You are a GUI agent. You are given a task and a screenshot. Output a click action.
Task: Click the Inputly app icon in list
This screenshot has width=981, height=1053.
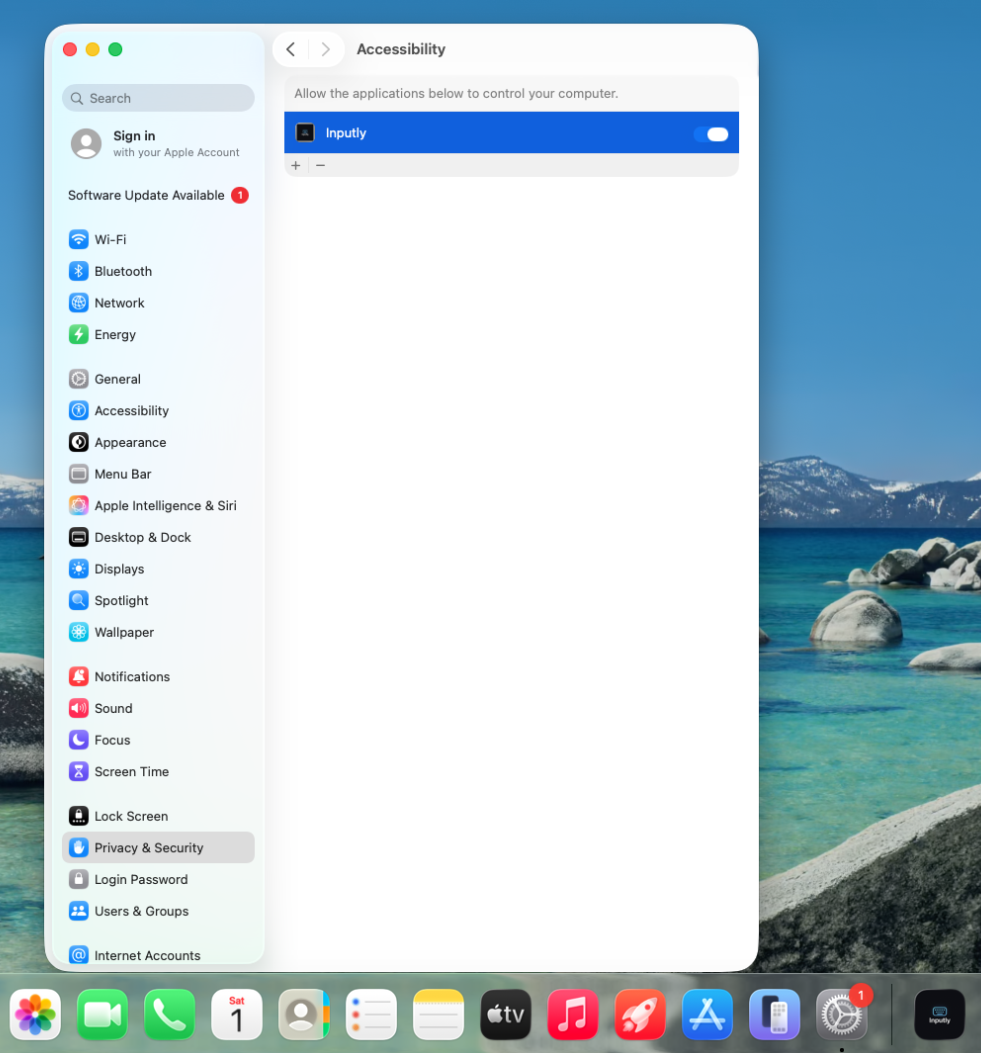tap(305, 133)
